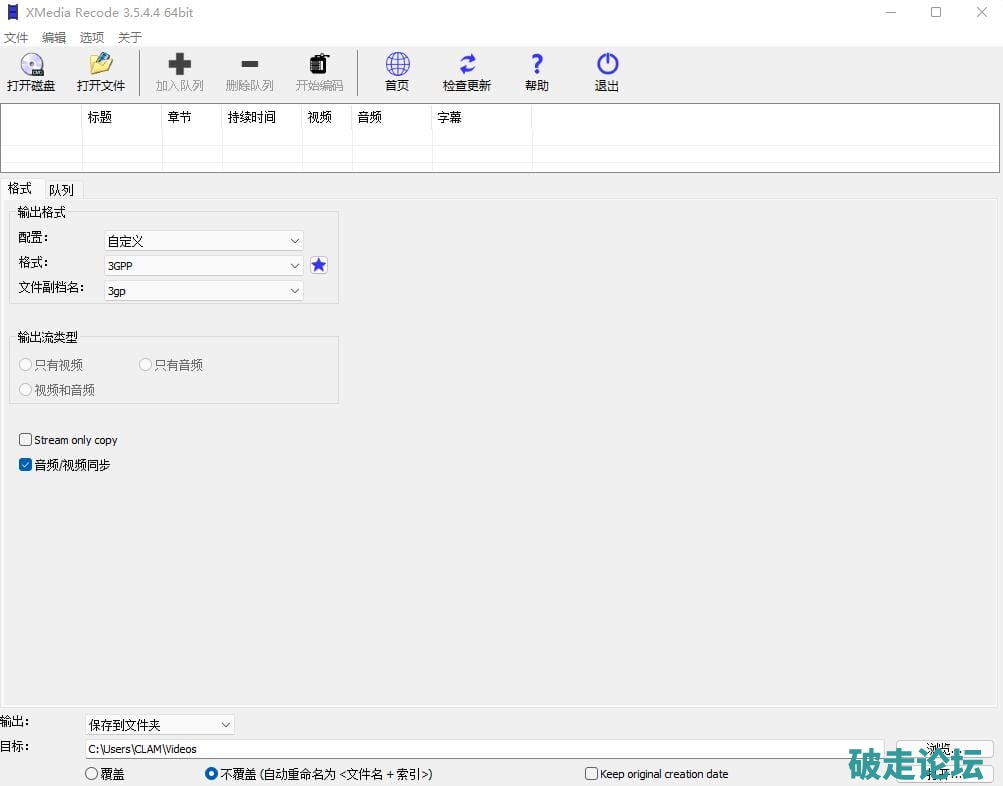Viewport: 1003px width, 786px height.
Task: Uncheck the 音频/视频同步 checkbox
Action: click(26, 465)
